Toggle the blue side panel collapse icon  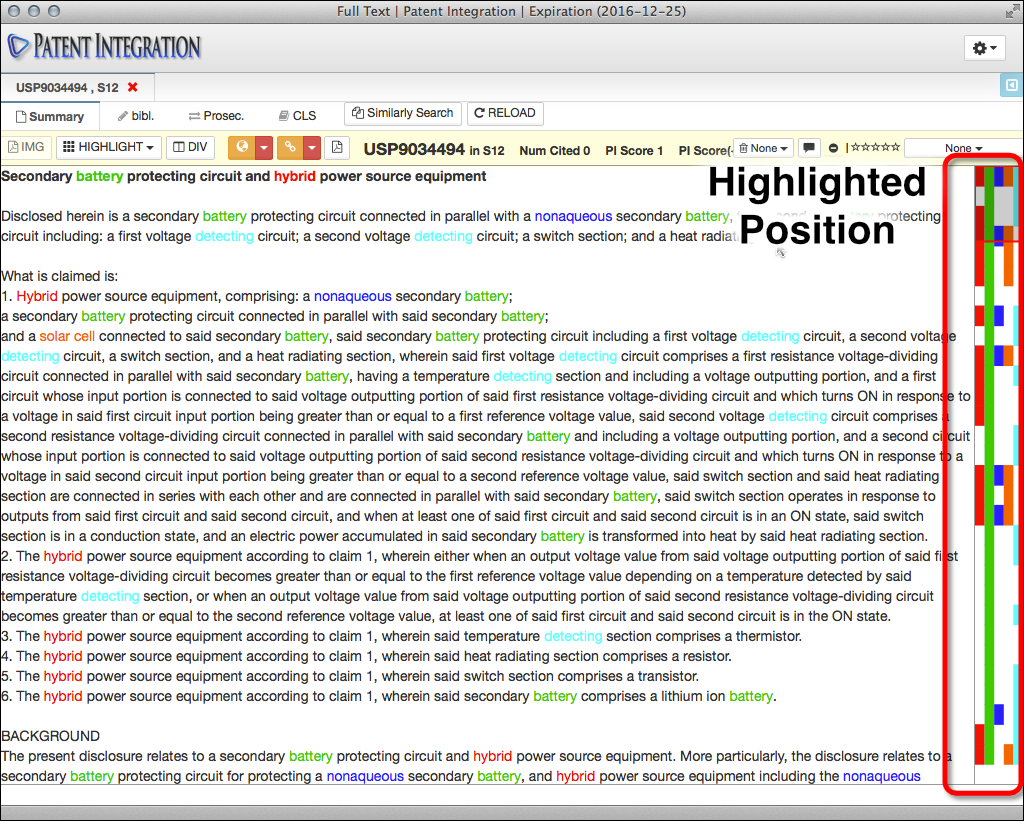coord(1012,85)
